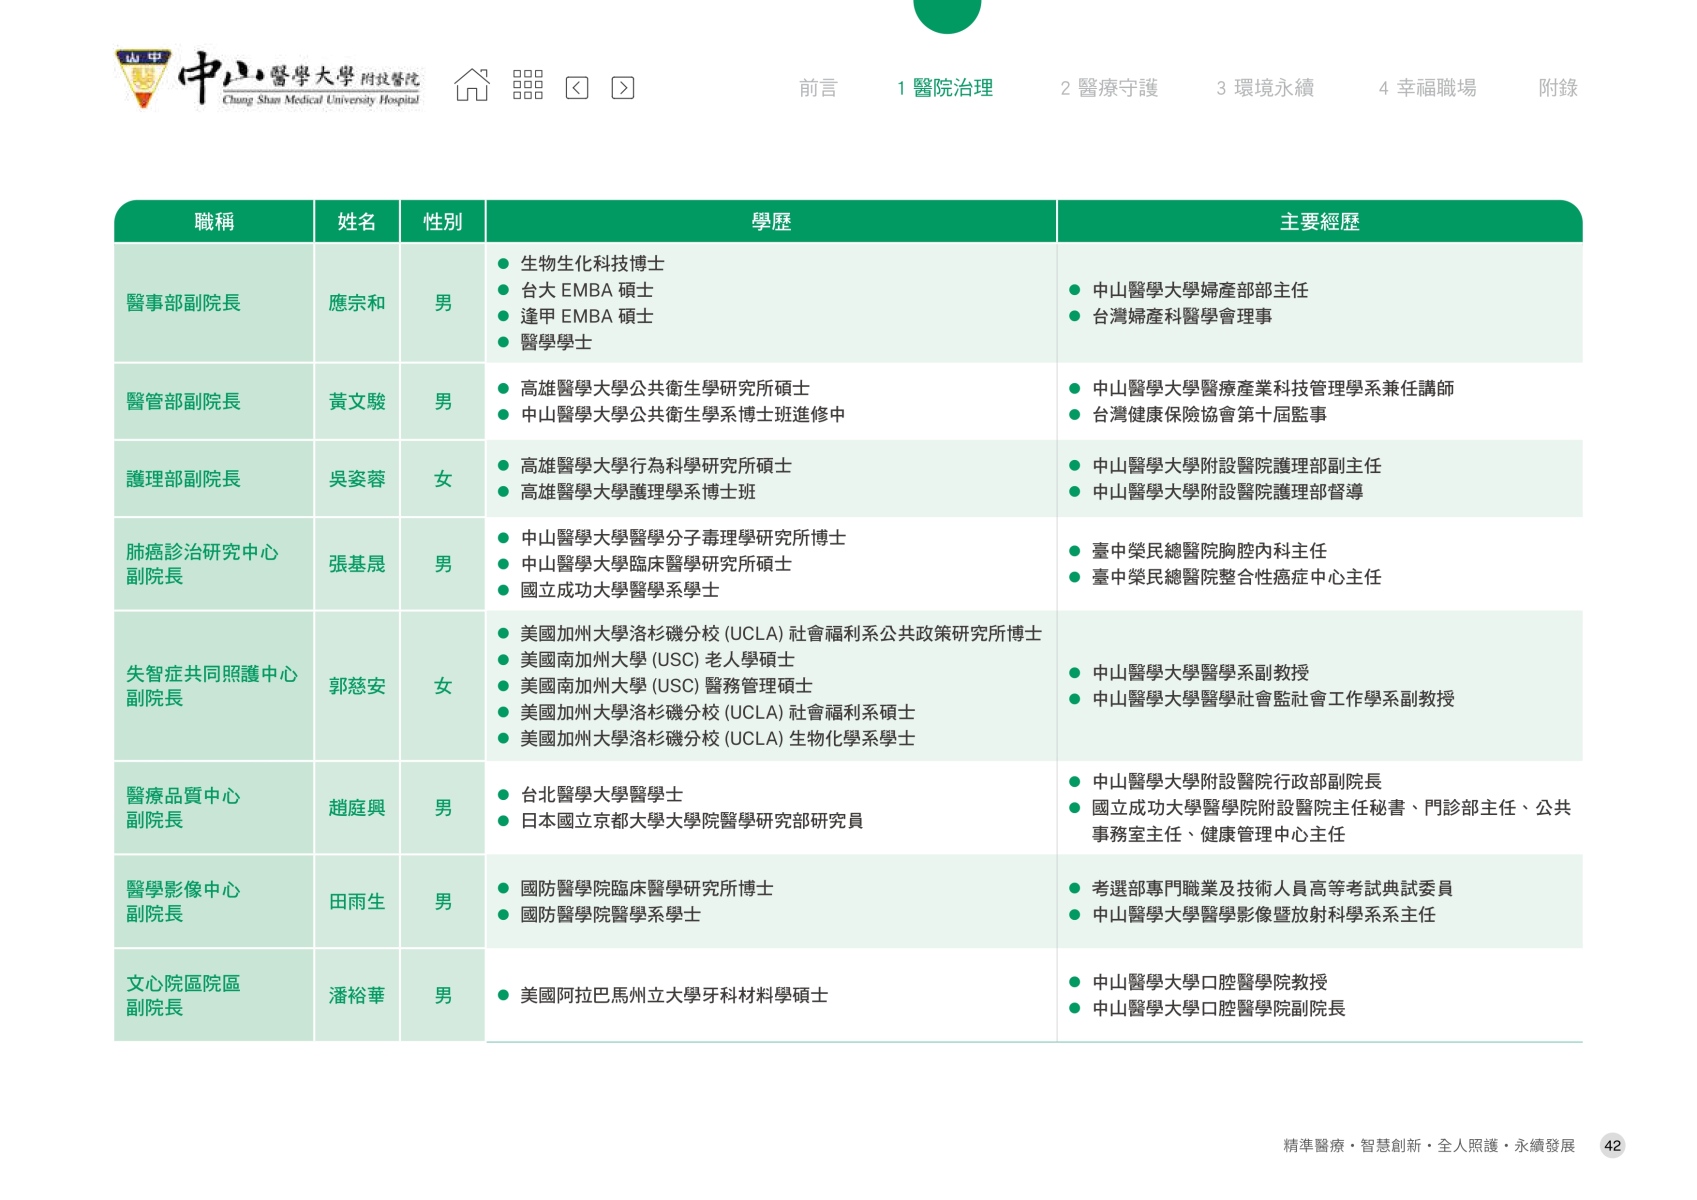Screen dimensions: 1697x1200
Task: Open the 3 環境永續 tab
Action: (1265, 88)
